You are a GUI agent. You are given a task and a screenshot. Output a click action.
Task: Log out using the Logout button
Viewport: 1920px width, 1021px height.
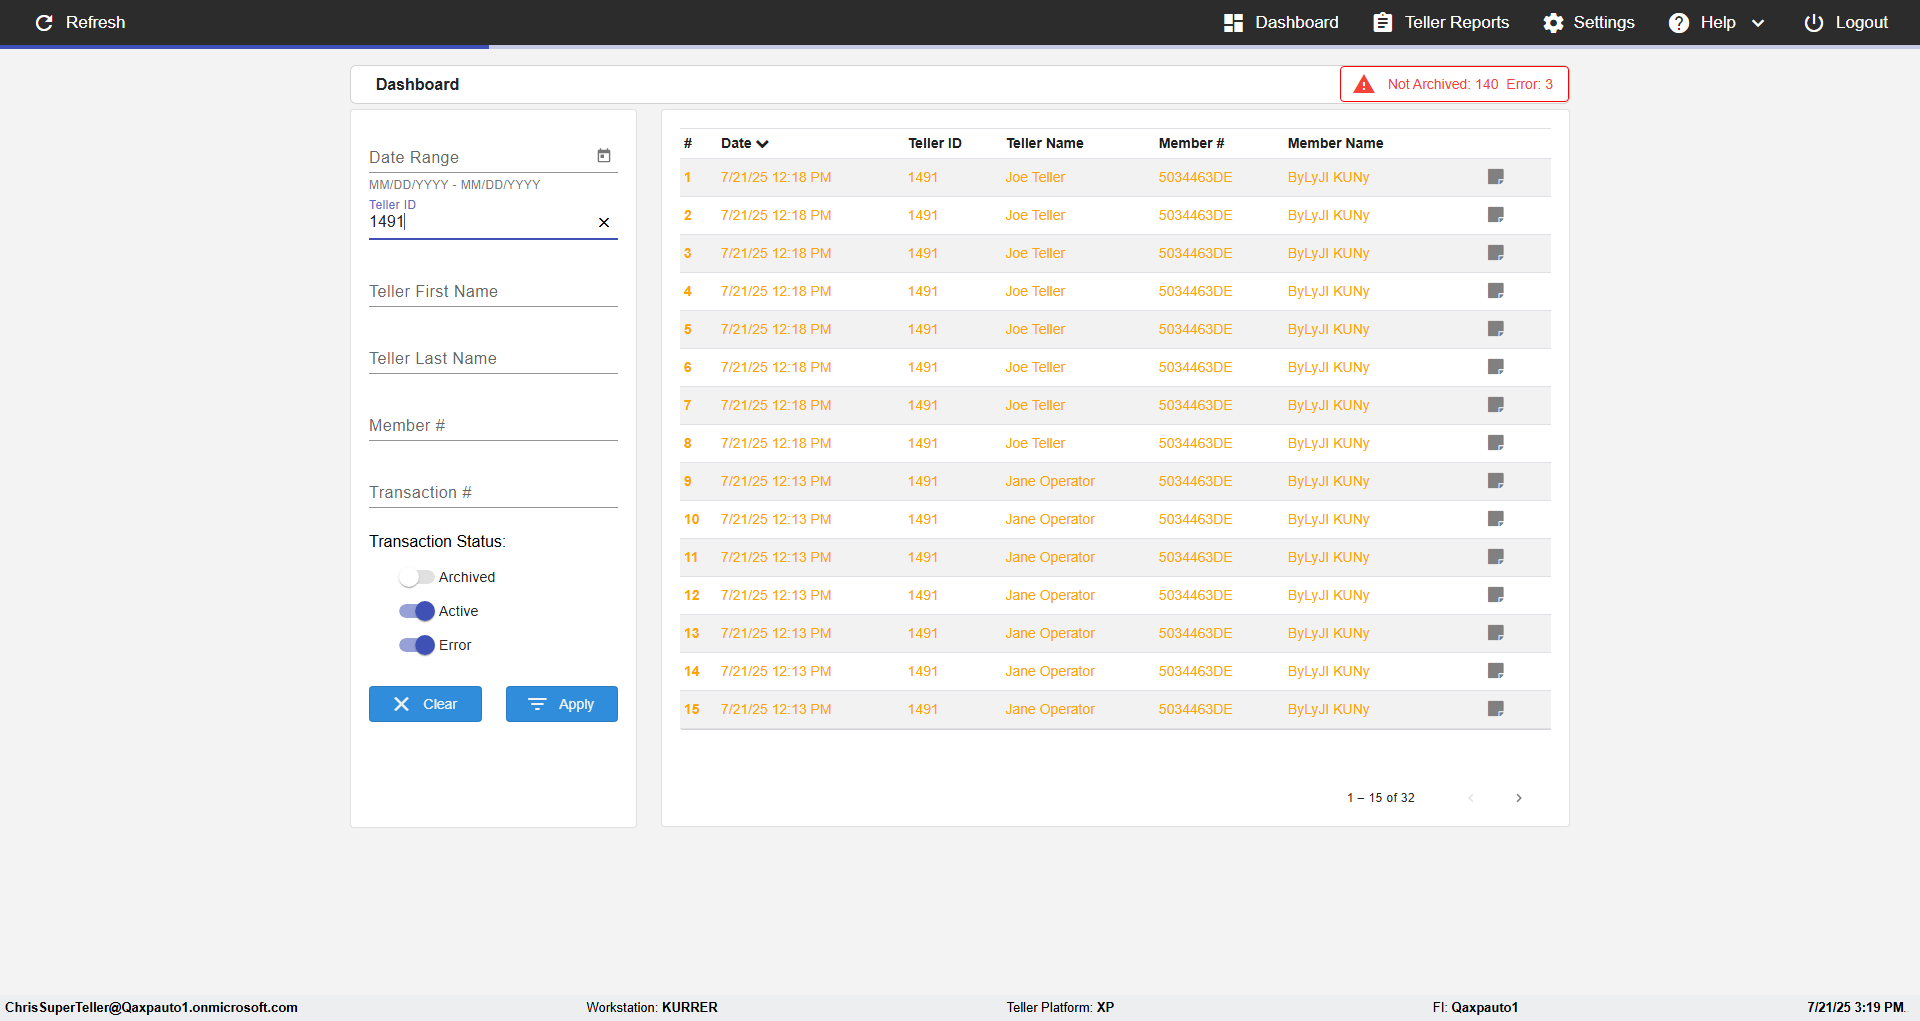click(1846, 23)
